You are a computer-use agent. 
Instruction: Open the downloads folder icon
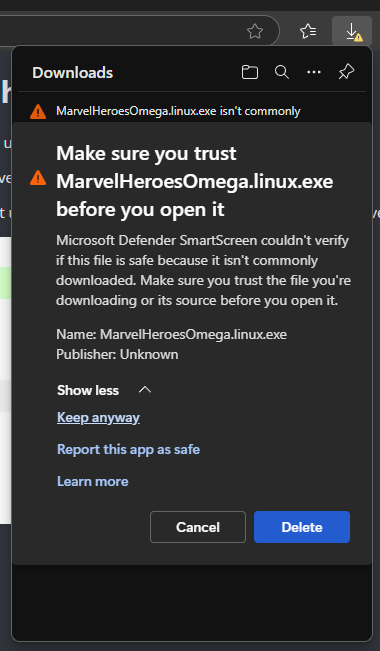[x=250, y=72]
